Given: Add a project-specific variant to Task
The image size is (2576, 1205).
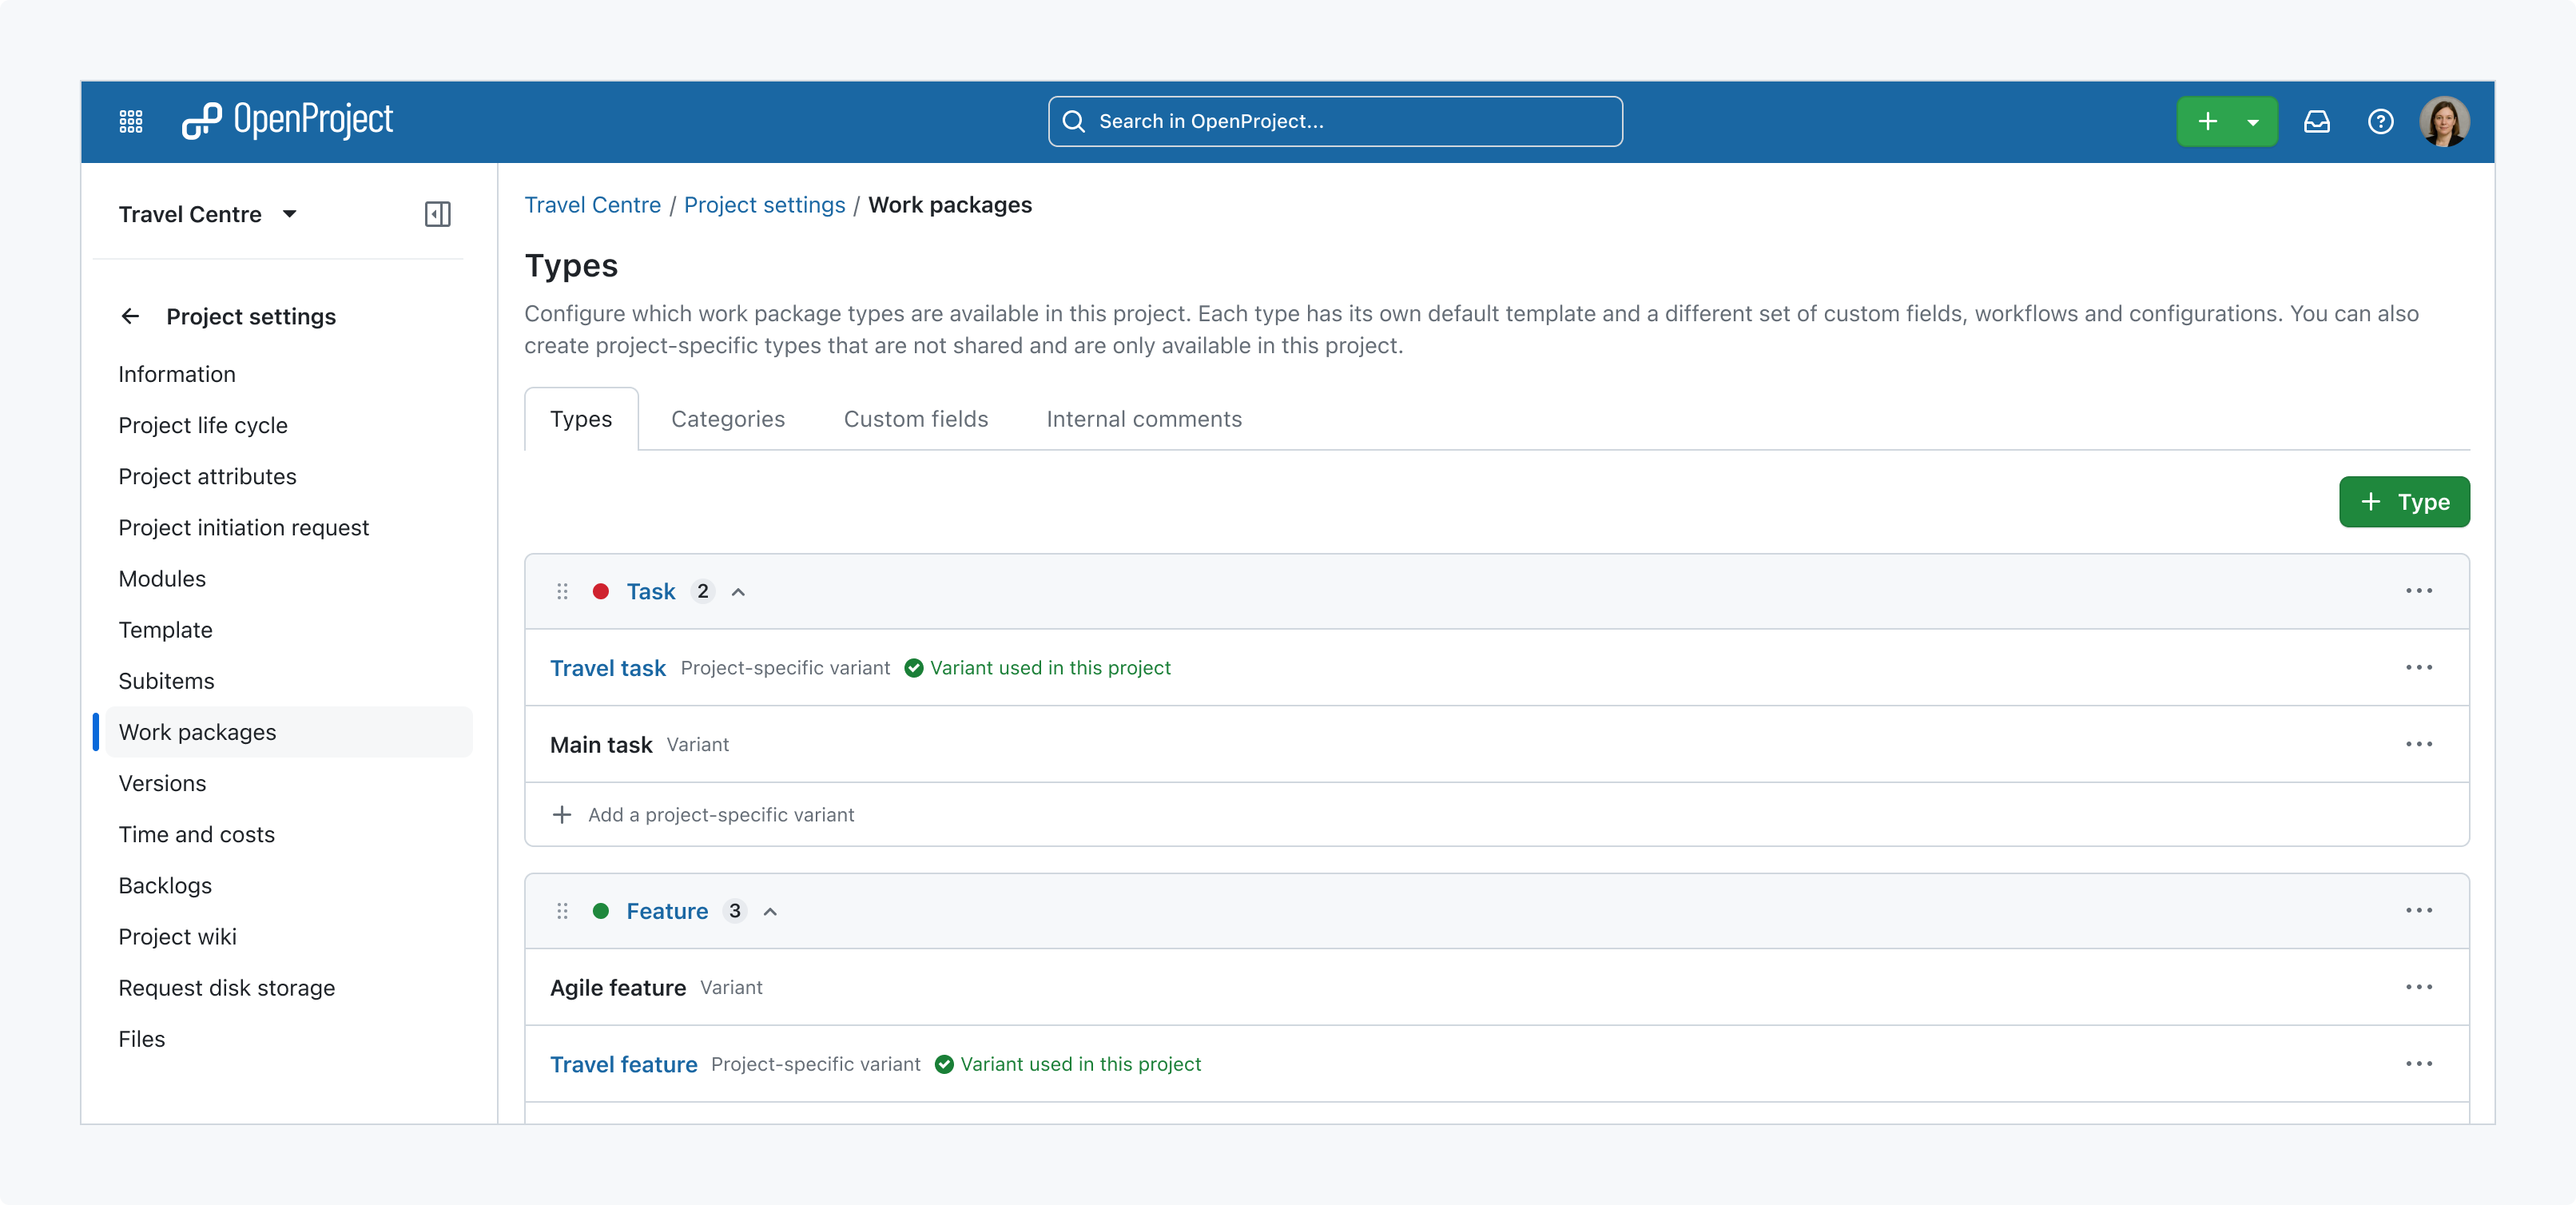Looking at the screenshot, I should pyautogui.click(x=703, y=815).
